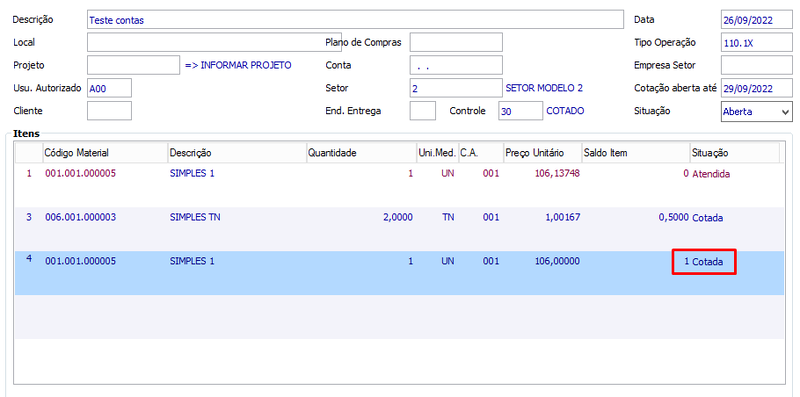Click the Uni.Med. column header
The image size is (800, 397).
pos(437,153)
